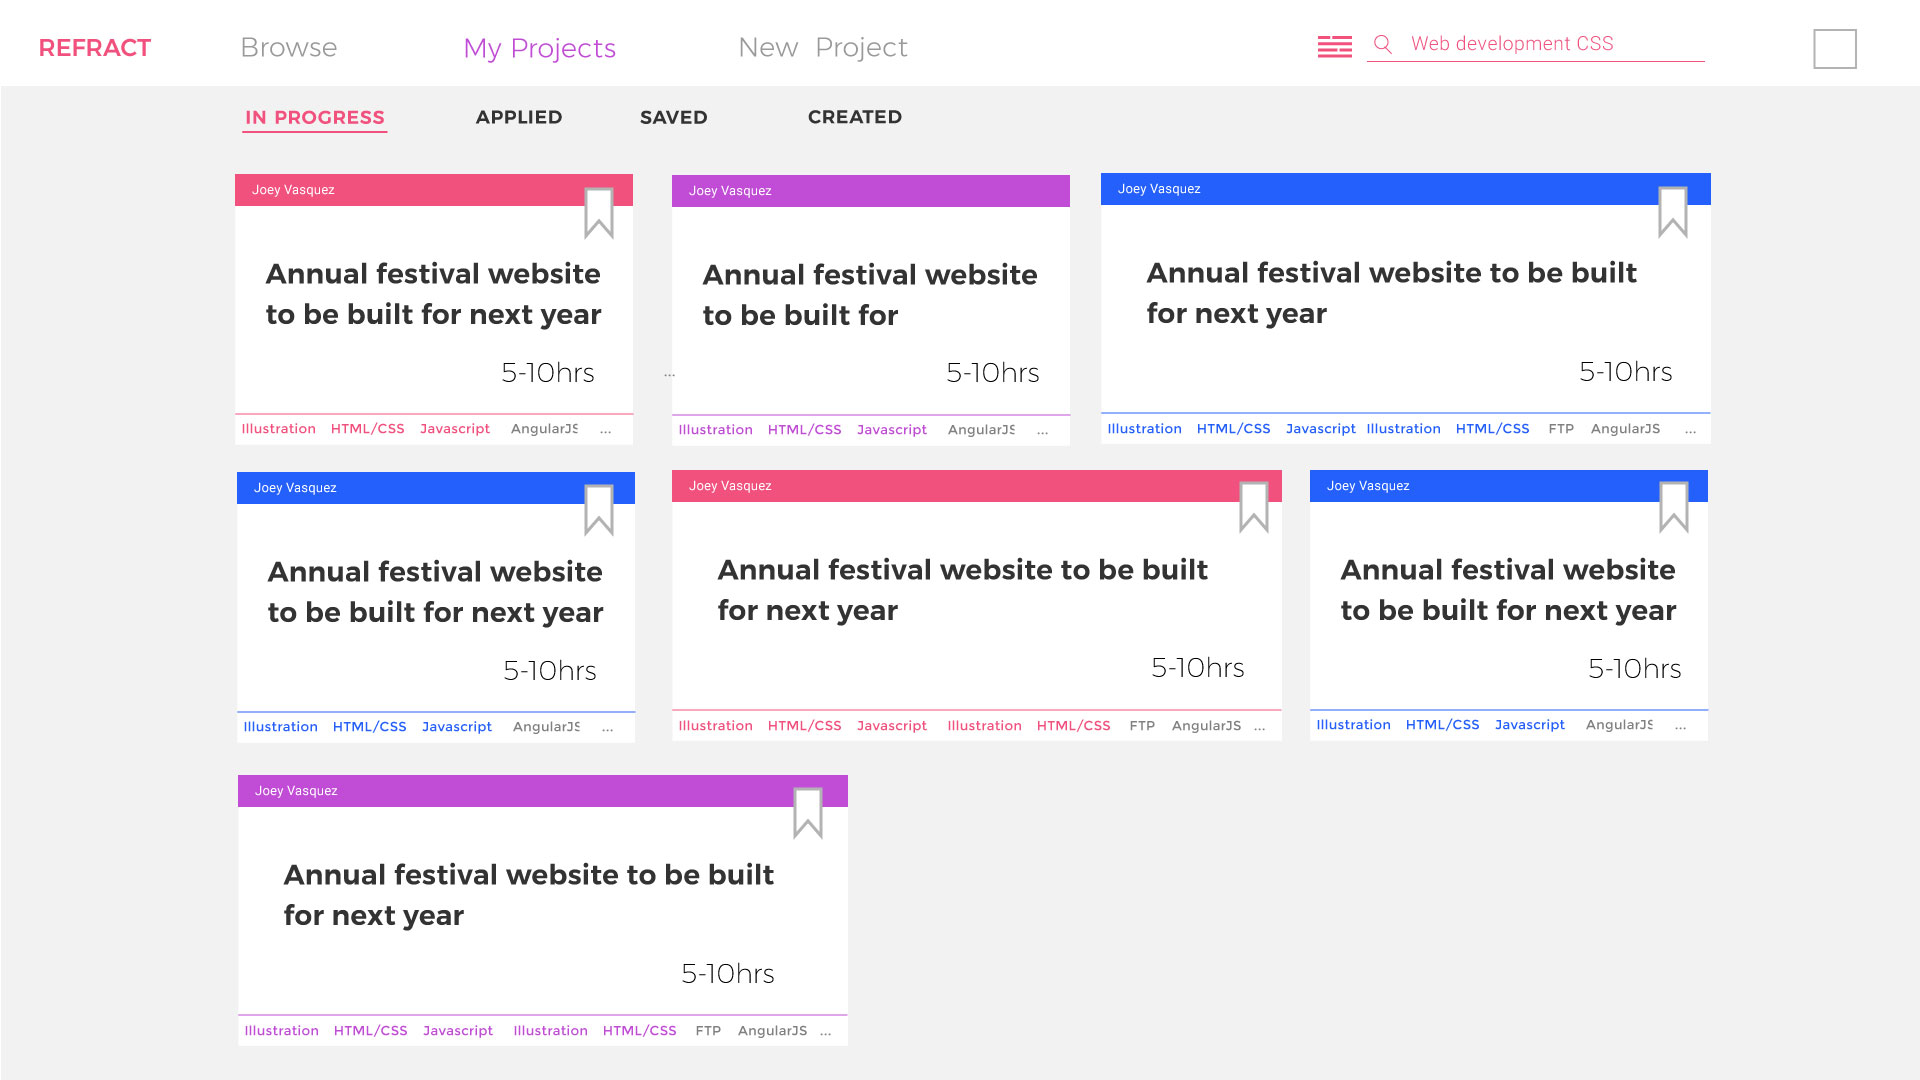Open the Browse navigation item
This screenshot has width=1920, height=1080.
coord(288,47)
